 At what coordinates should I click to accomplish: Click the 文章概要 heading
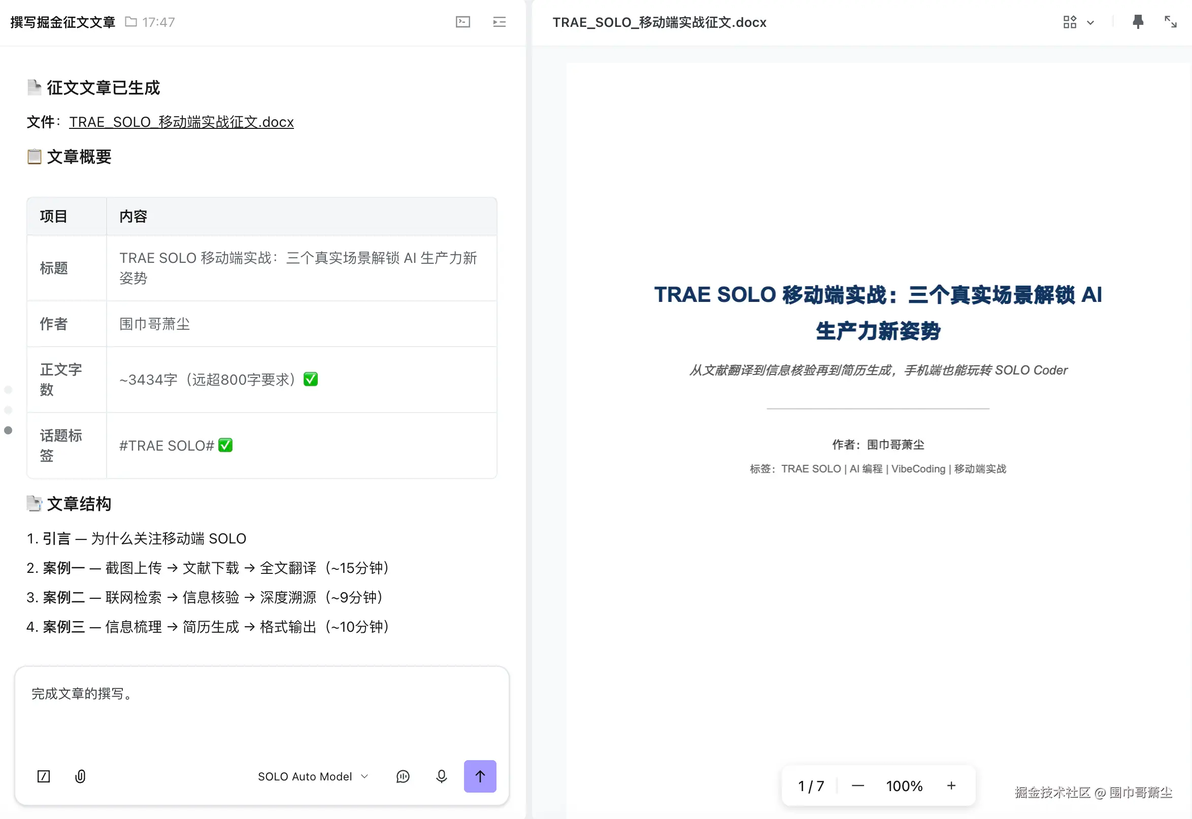pos(79,157)
